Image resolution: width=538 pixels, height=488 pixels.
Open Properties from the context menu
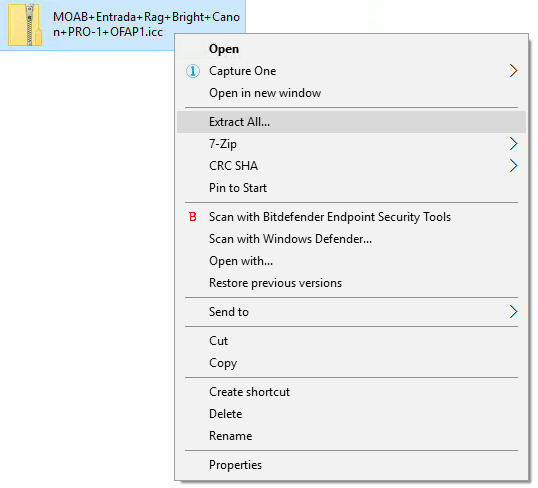(x=351, y=465)
